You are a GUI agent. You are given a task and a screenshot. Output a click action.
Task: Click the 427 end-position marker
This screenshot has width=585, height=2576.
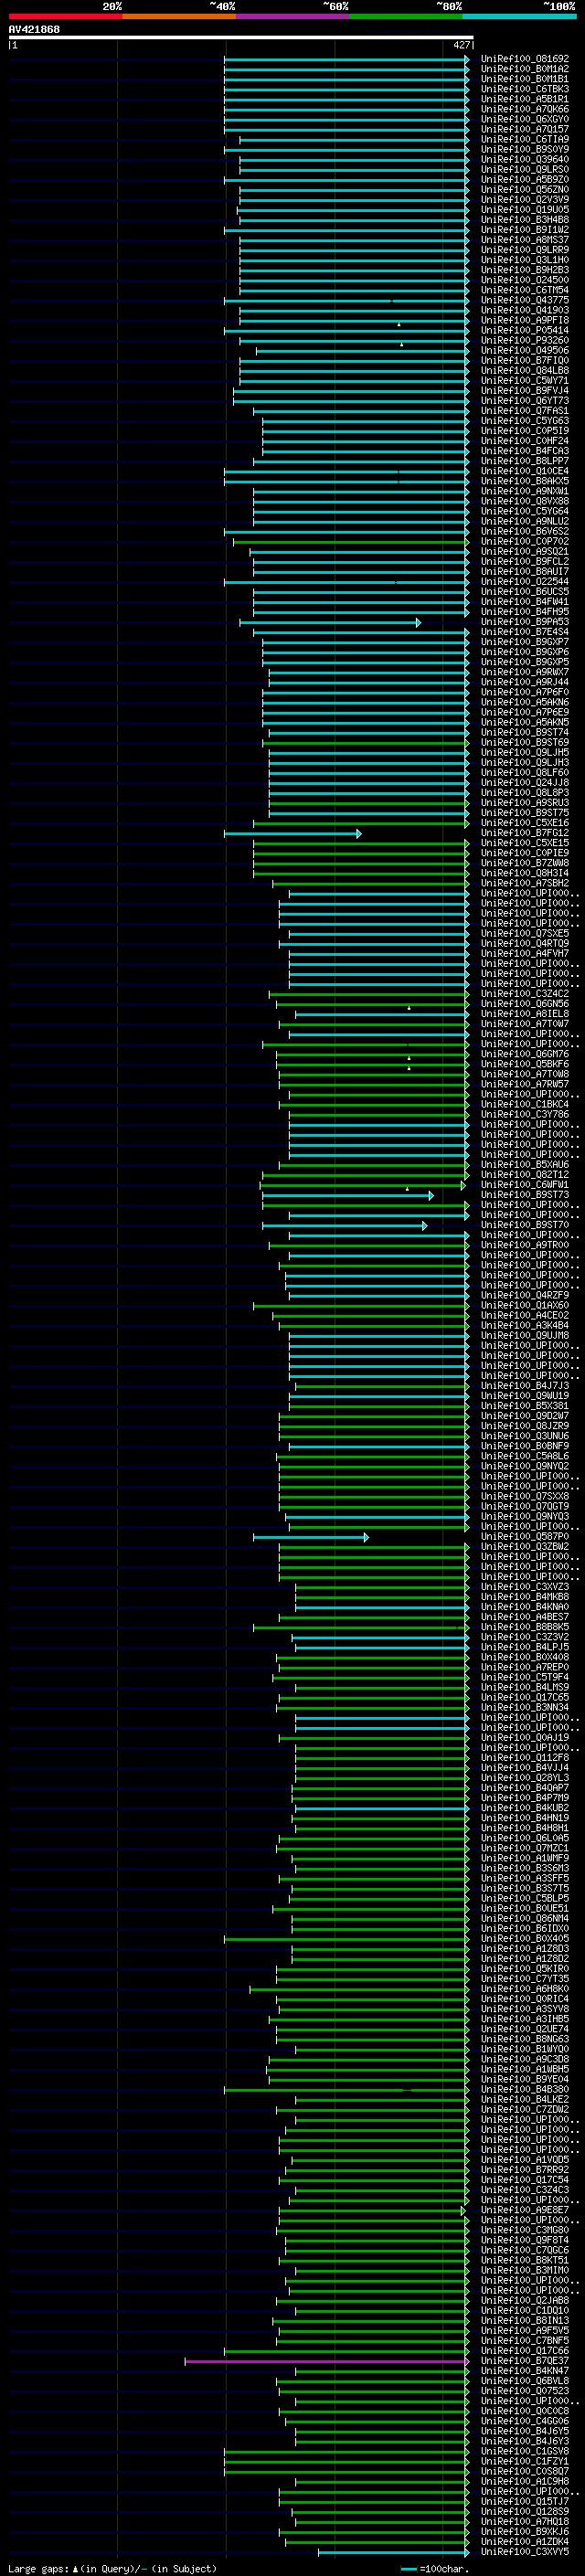point(461,45)
